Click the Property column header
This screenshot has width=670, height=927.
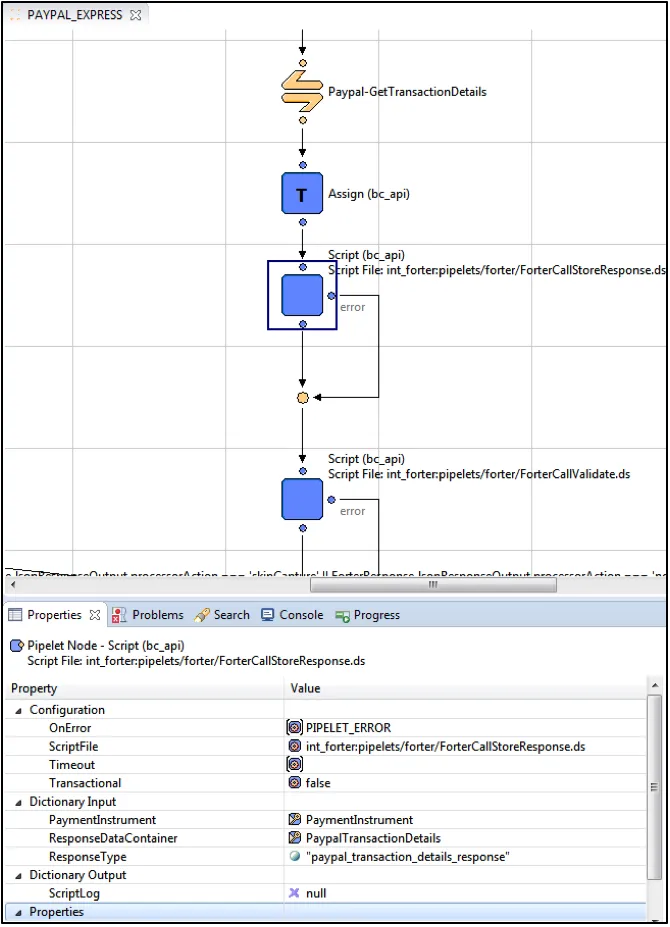[x=145, y=688]
